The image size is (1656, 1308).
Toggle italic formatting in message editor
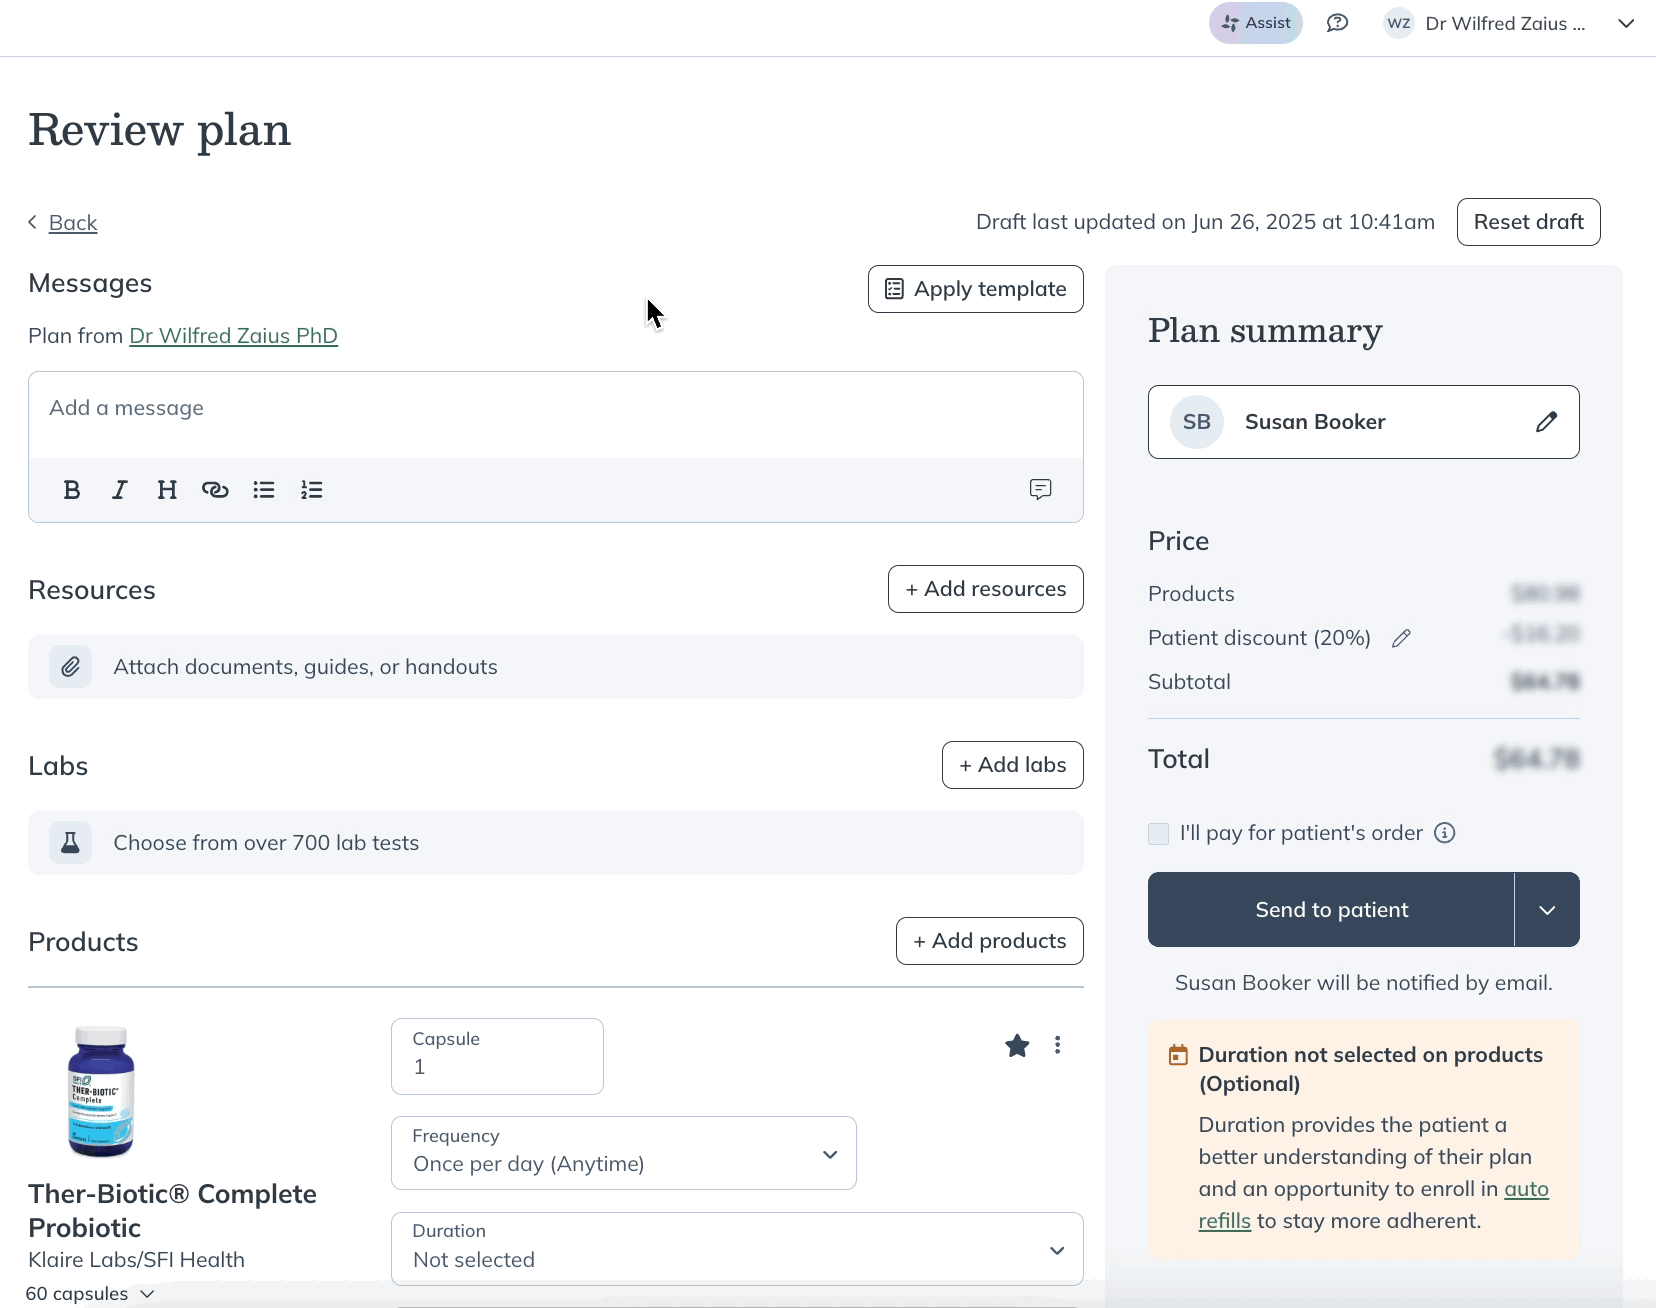click(x=119, y=490)
